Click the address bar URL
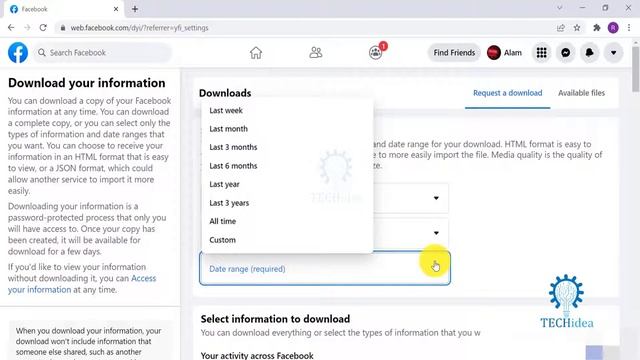 140,28
